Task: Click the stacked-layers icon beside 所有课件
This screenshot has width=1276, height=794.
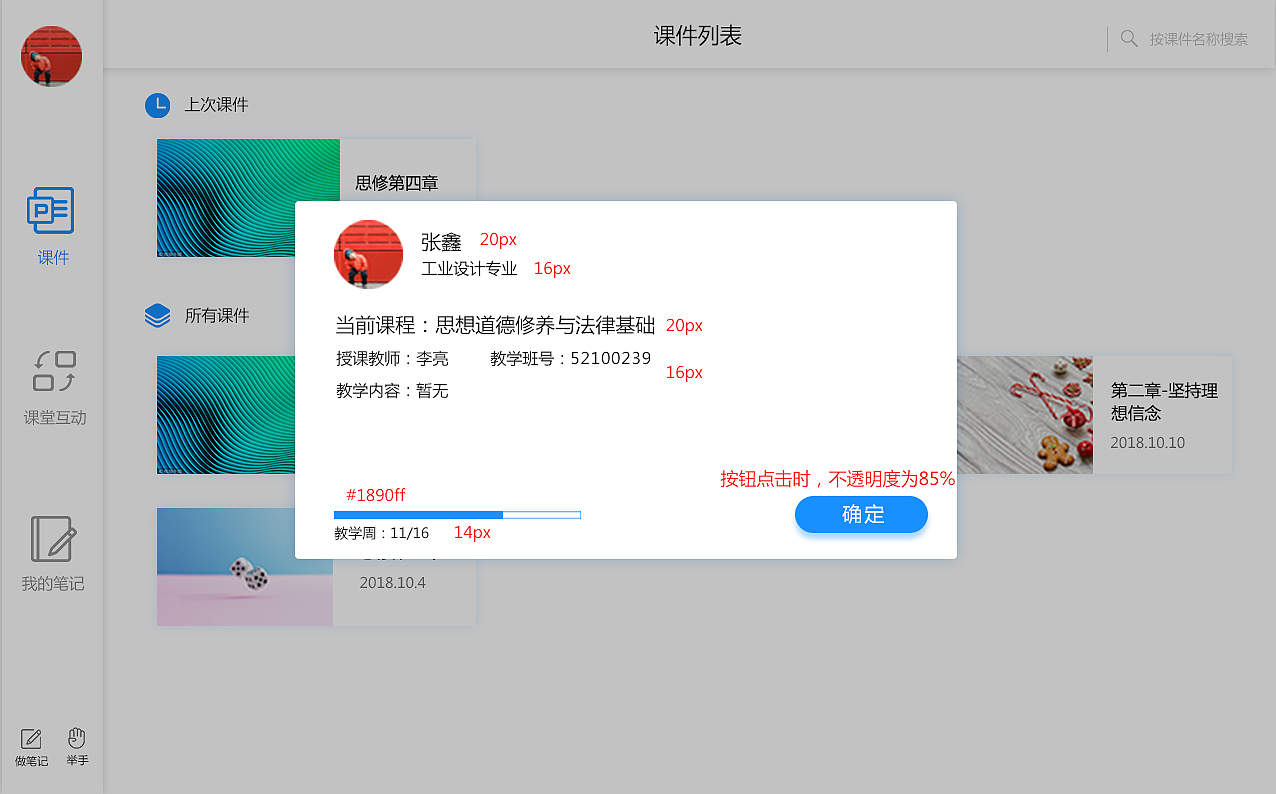Action: (157, 315)
